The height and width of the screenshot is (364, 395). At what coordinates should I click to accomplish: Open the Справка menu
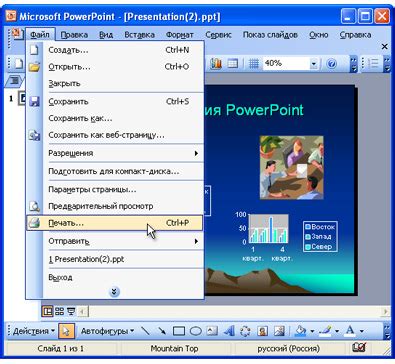point(355,35)
